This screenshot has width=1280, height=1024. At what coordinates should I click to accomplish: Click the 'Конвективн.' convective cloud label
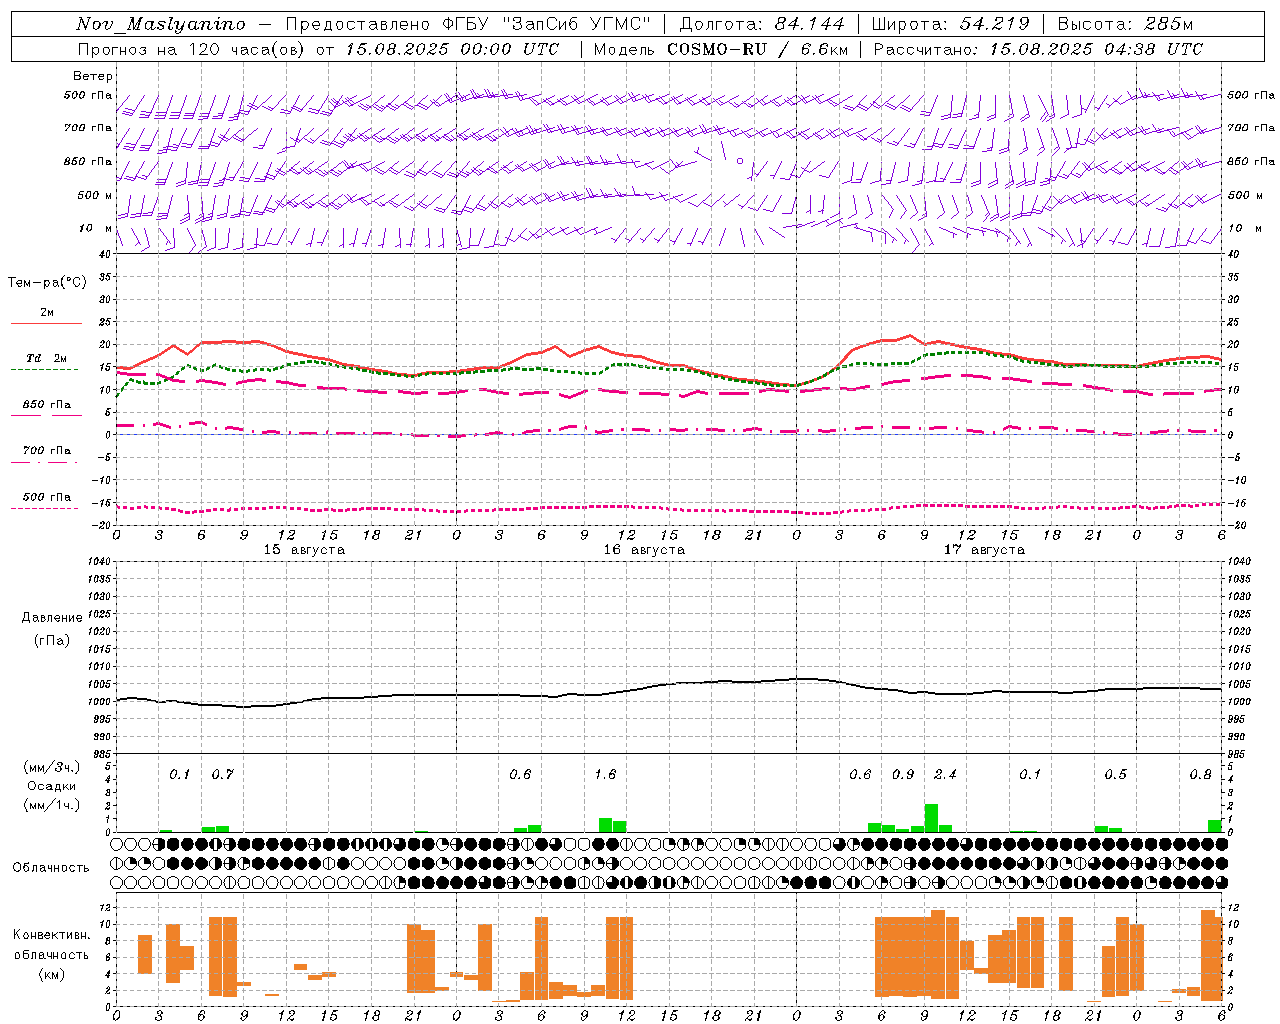[51, 935]
